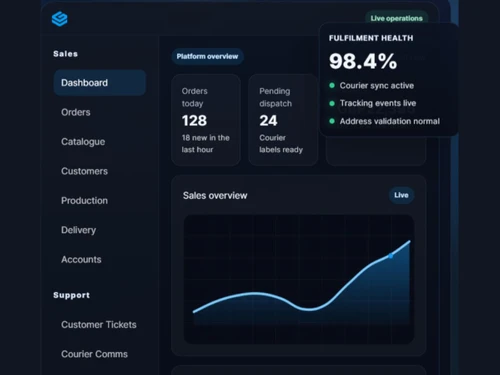Open the Catalogue section
The width and height of the screenshot is (500, 375).
[x=83, y=142]
